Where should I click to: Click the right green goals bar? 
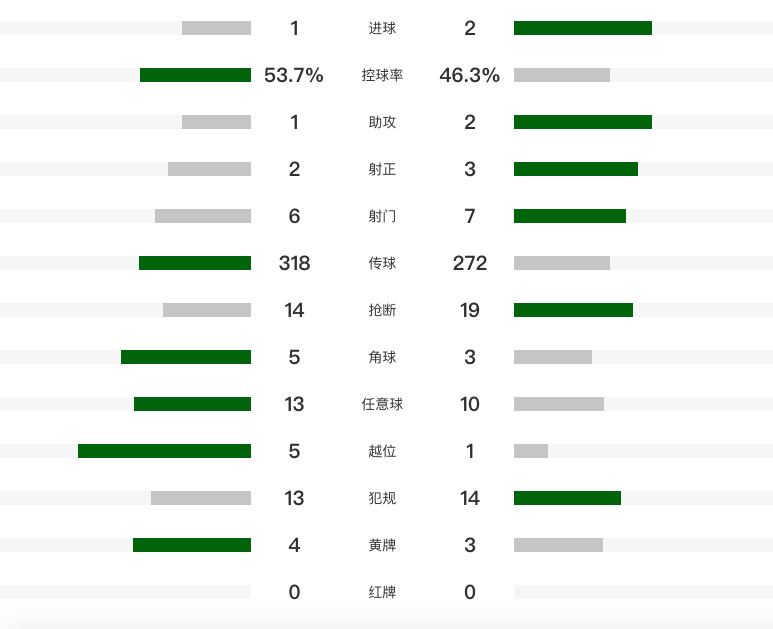click(582, 28)
